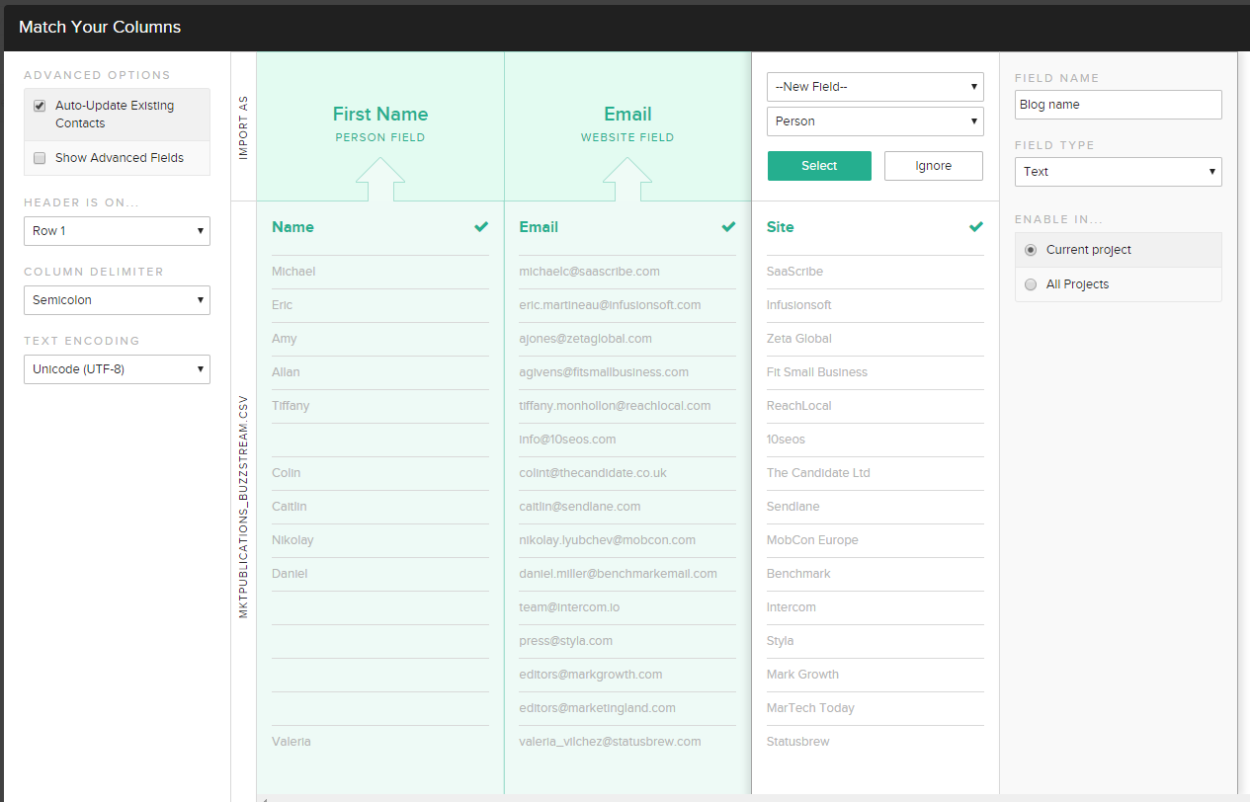1250x802 pixels.
Task: Click the green Select button
Action: (x=819, y=165)
